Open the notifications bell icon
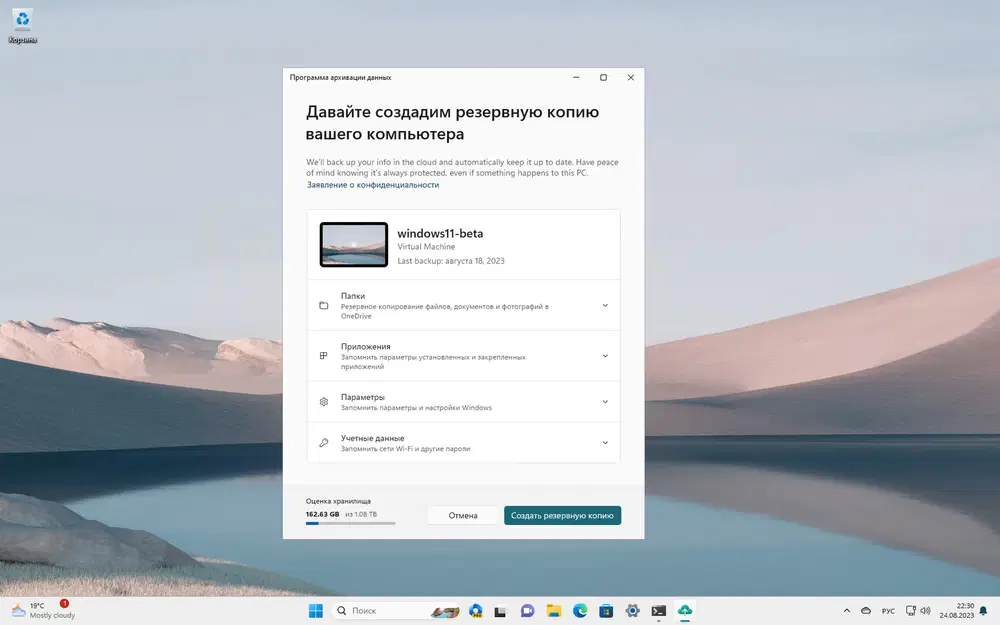Screen dimensions: 1000x625 pos(983,611)
